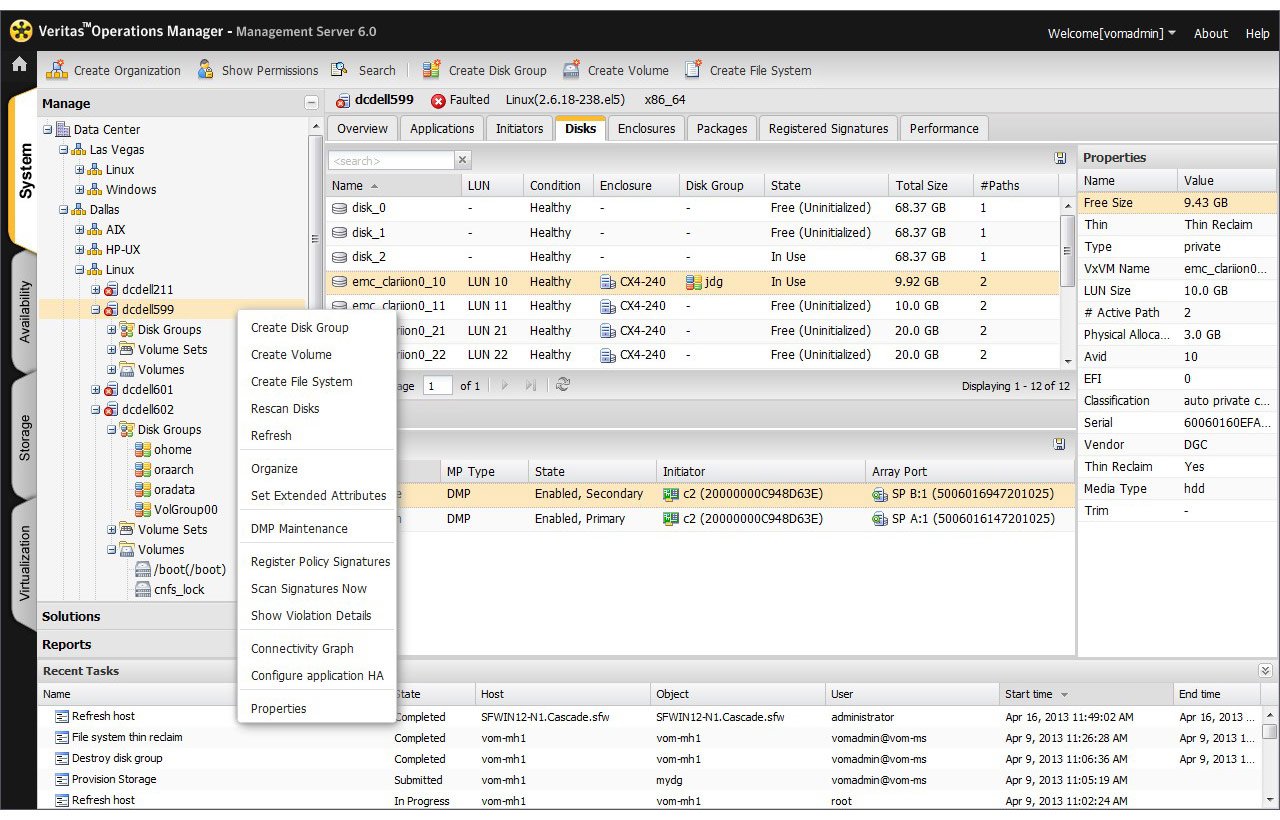This screenshot has width=1280, height=820.
Task: Go to the Home icon
Action: point(19,65)
